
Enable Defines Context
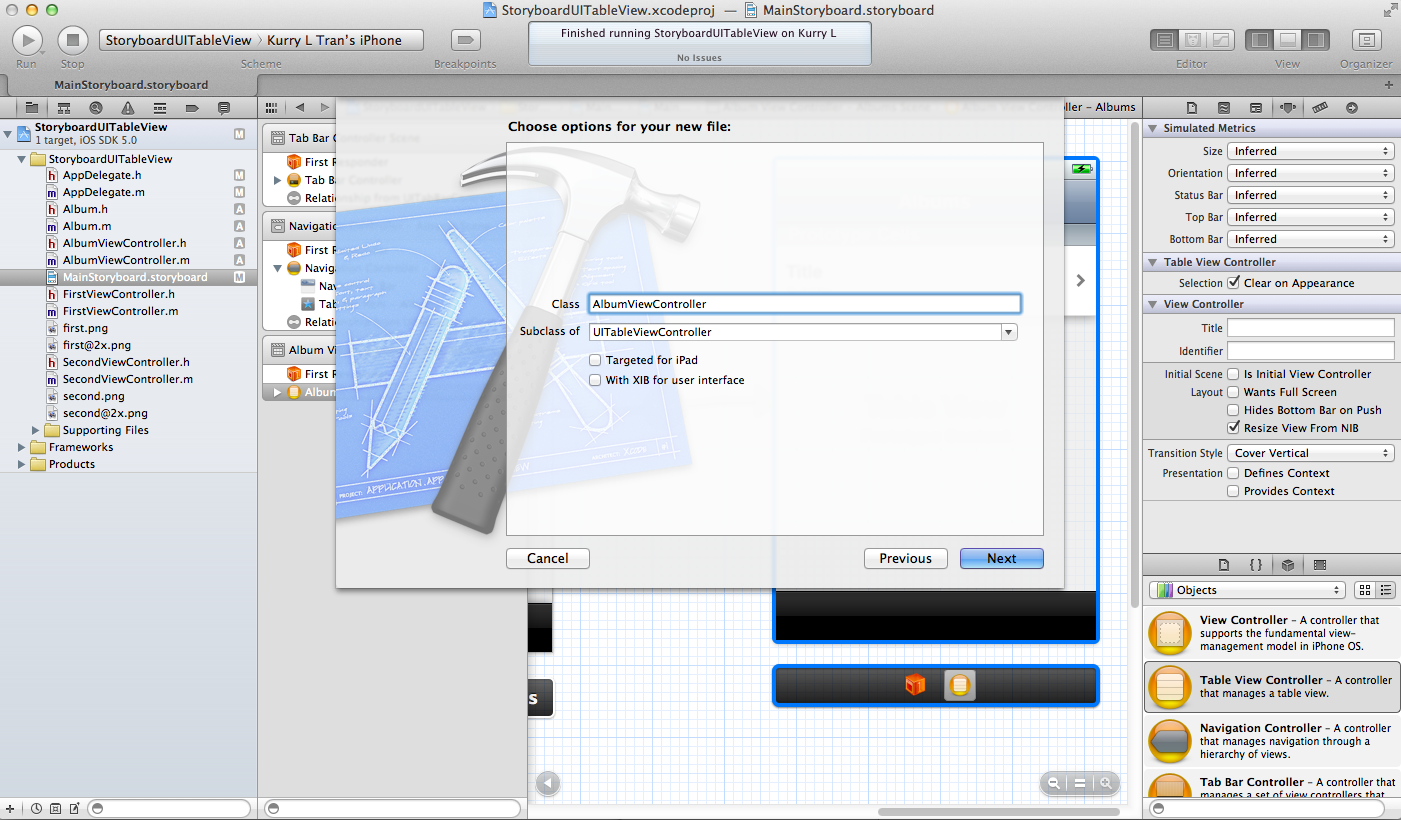click(x=1234, y=473)
